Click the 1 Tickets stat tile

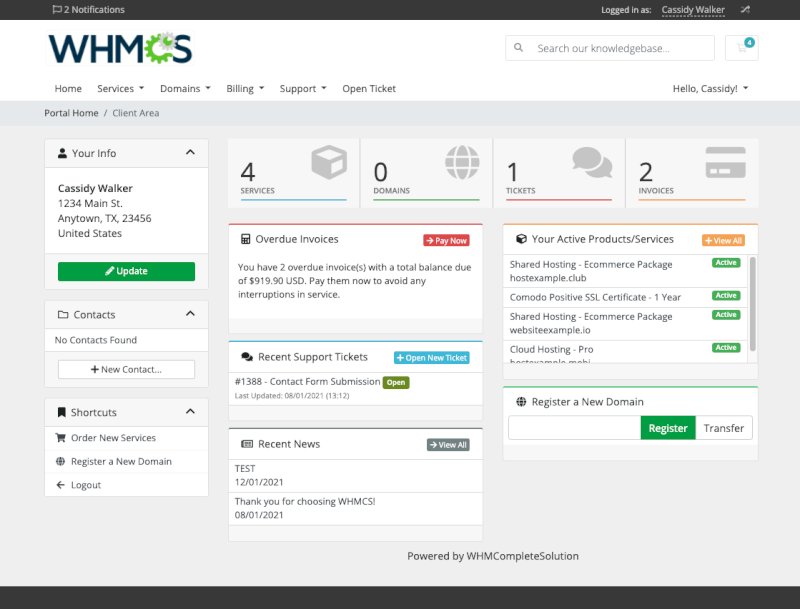[x=559, y=173]
